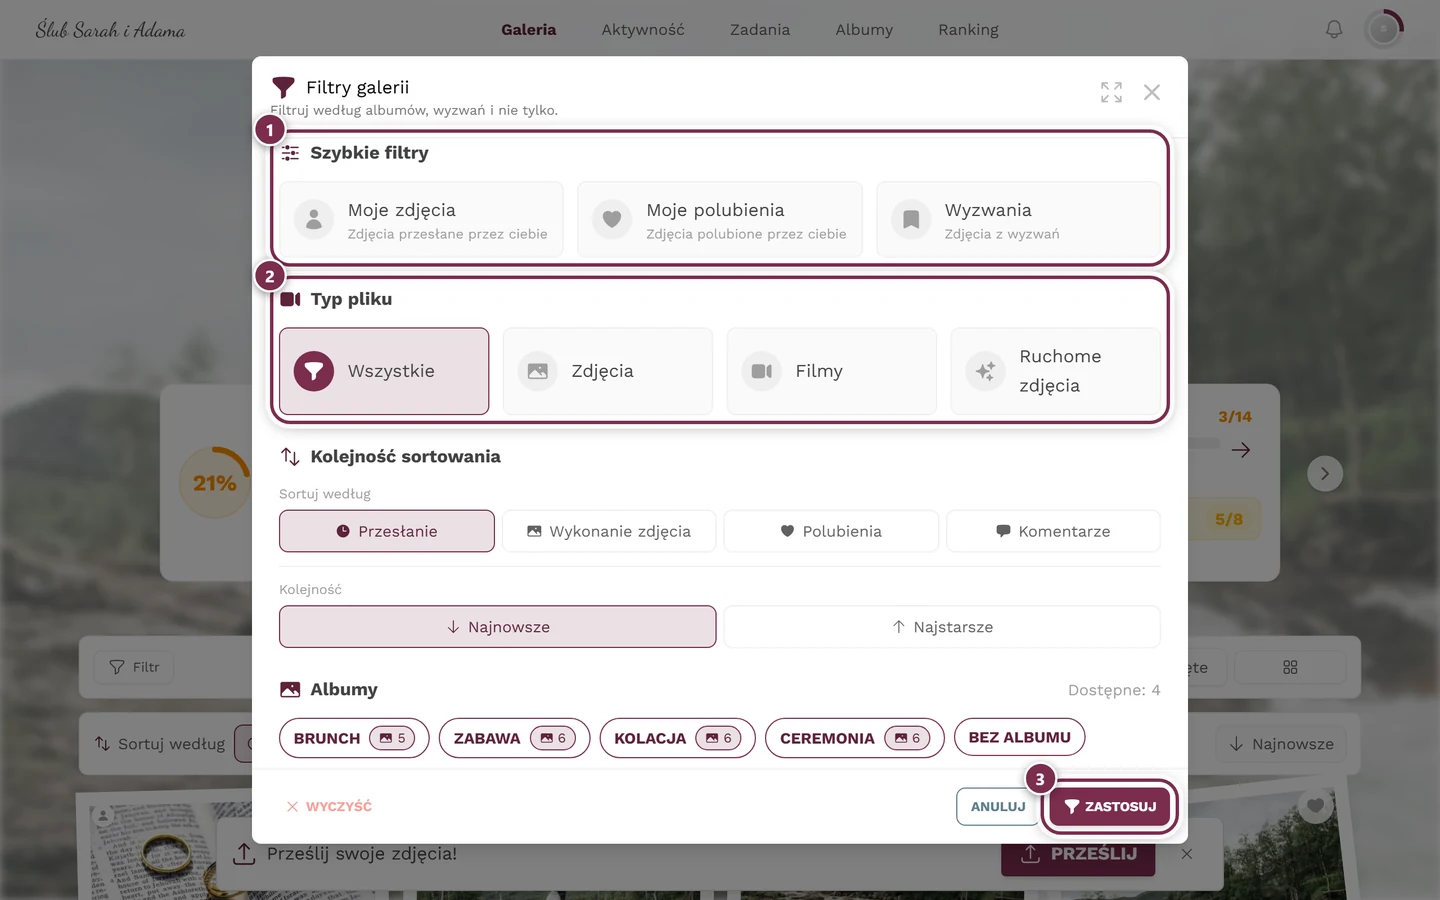
Task: Choose Najnowsze order in dialog
Action: [x=498, y=627]
